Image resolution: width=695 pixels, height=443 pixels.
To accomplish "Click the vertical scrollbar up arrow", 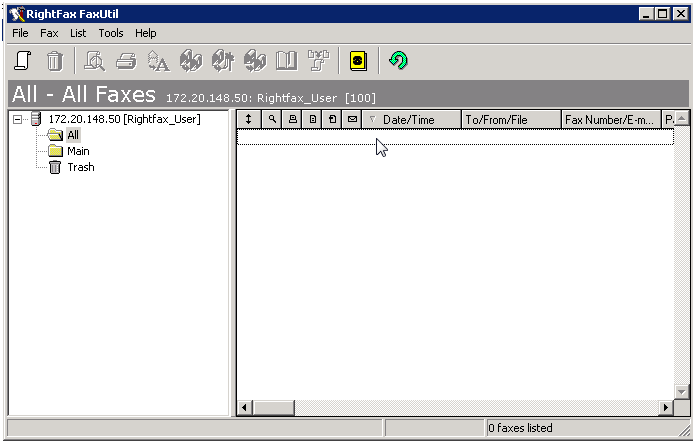I will (681, 118).
